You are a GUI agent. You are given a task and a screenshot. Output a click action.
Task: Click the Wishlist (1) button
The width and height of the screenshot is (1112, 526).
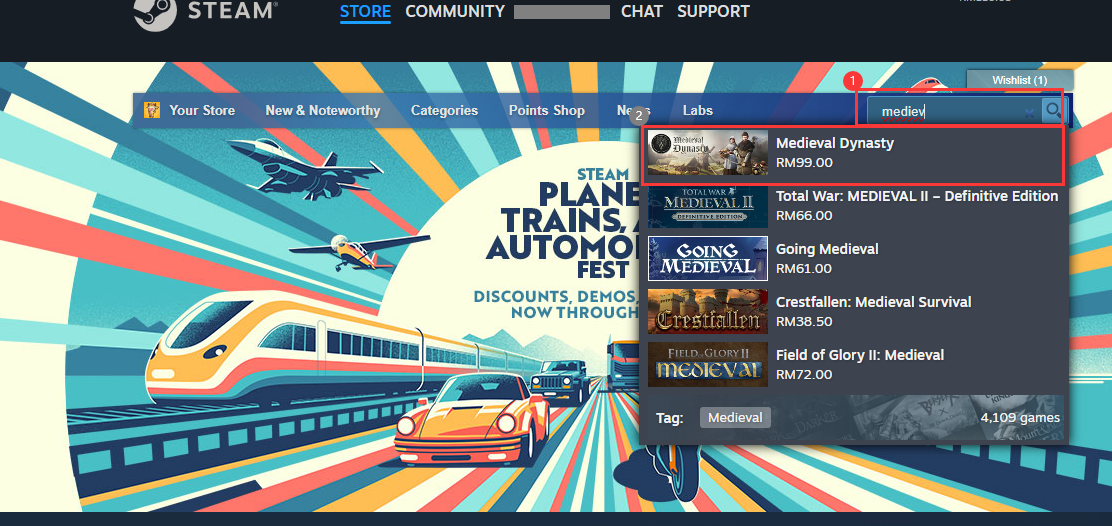coord(1019,80)
